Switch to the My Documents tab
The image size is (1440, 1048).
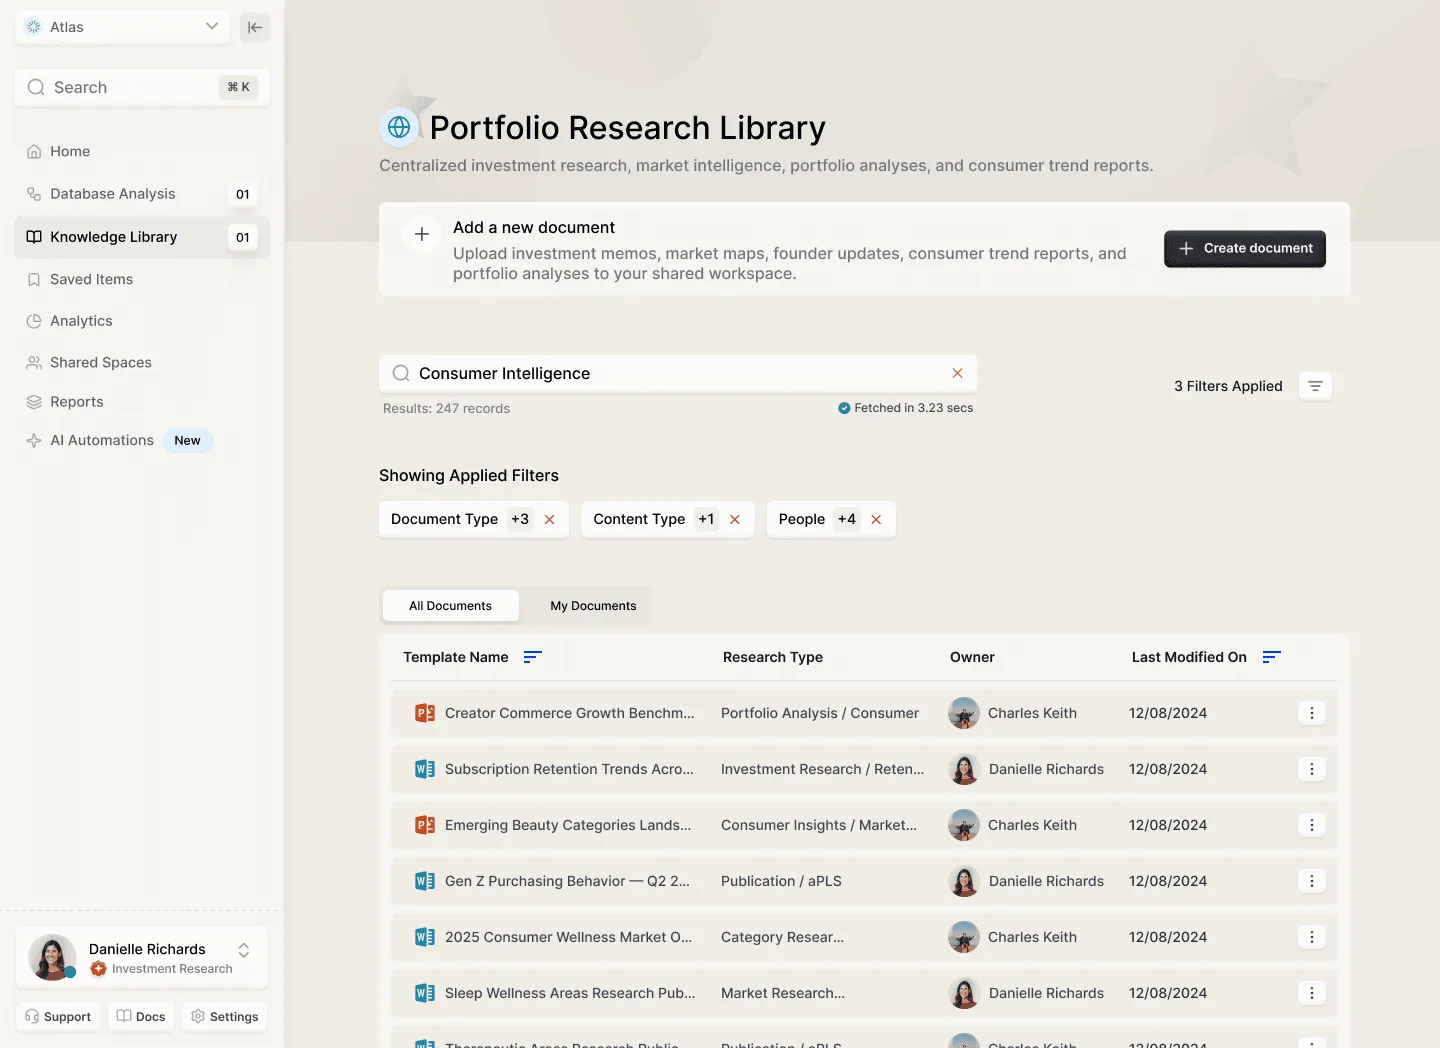pos(593,606)
